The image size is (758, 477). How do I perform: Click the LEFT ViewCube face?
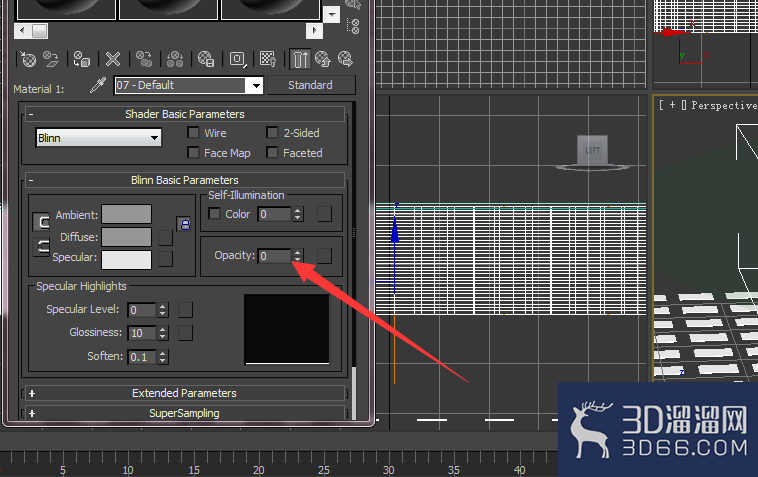pos(593,150)
